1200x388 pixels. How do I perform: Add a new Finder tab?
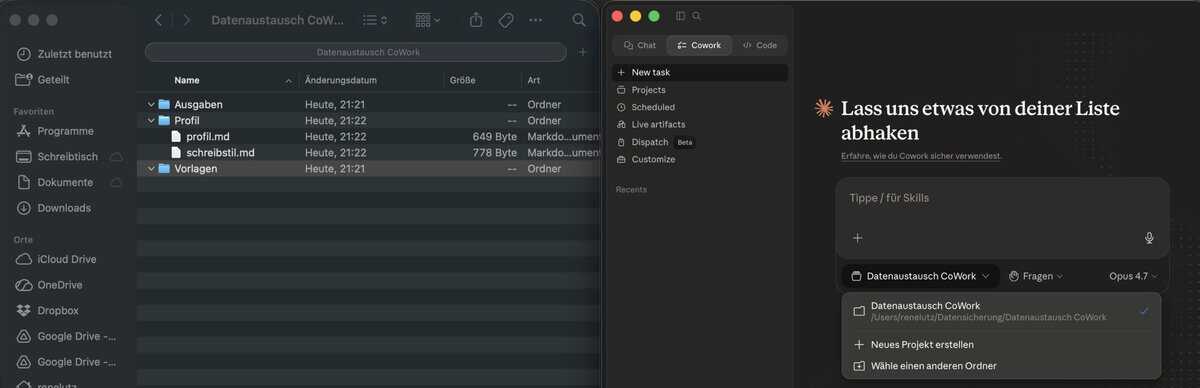point(583,52)
